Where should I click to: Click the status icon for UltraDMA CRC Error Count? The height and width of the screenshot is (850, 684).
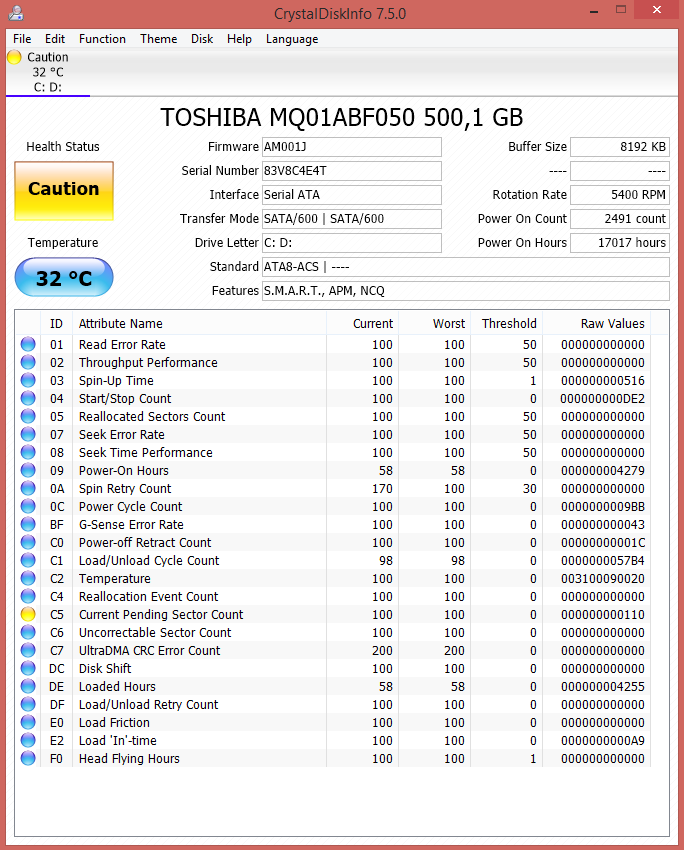pos(28,650)
